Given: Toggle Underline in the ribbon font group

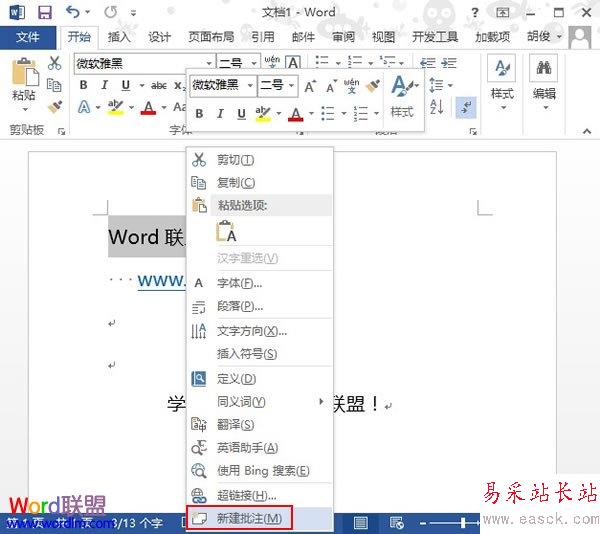Looking at the screenshot, I should pyautogui.click(x=126, y=85).
